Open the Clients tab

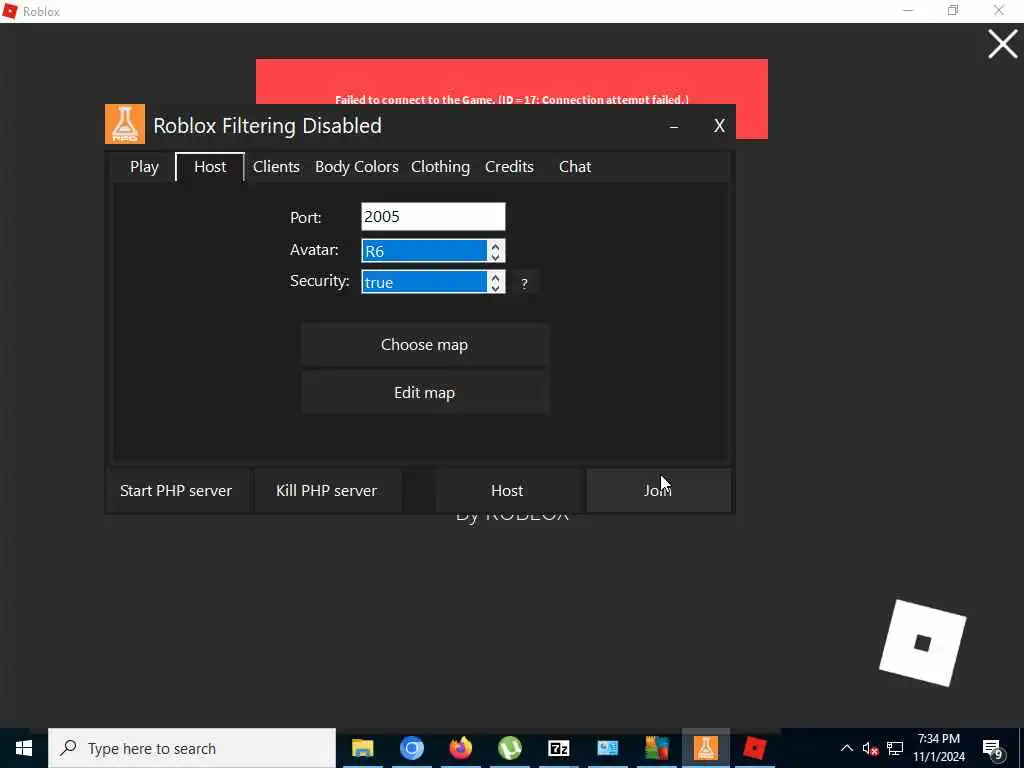click(x=276, y=167)
